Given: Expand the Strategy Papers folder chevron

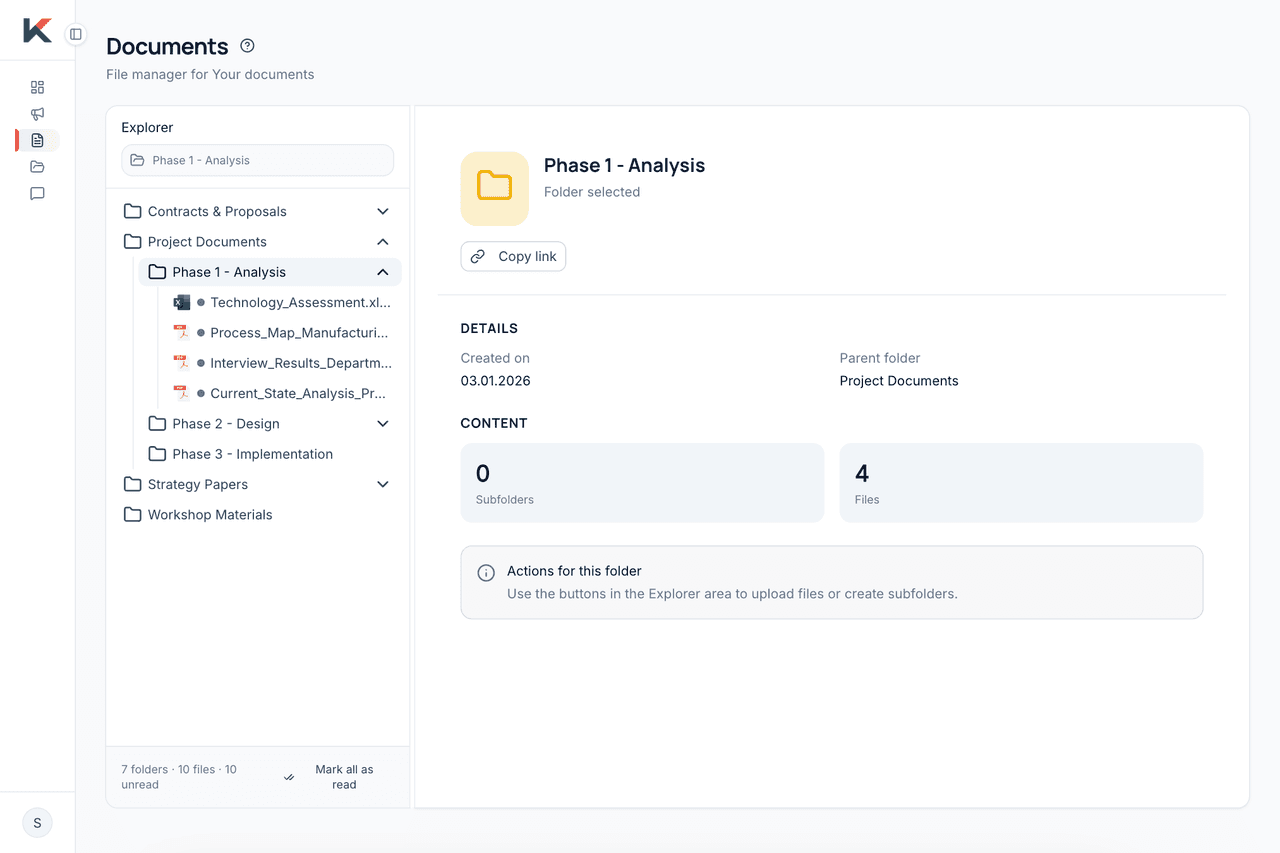Looking at the screenshot, I should (382, 484).
